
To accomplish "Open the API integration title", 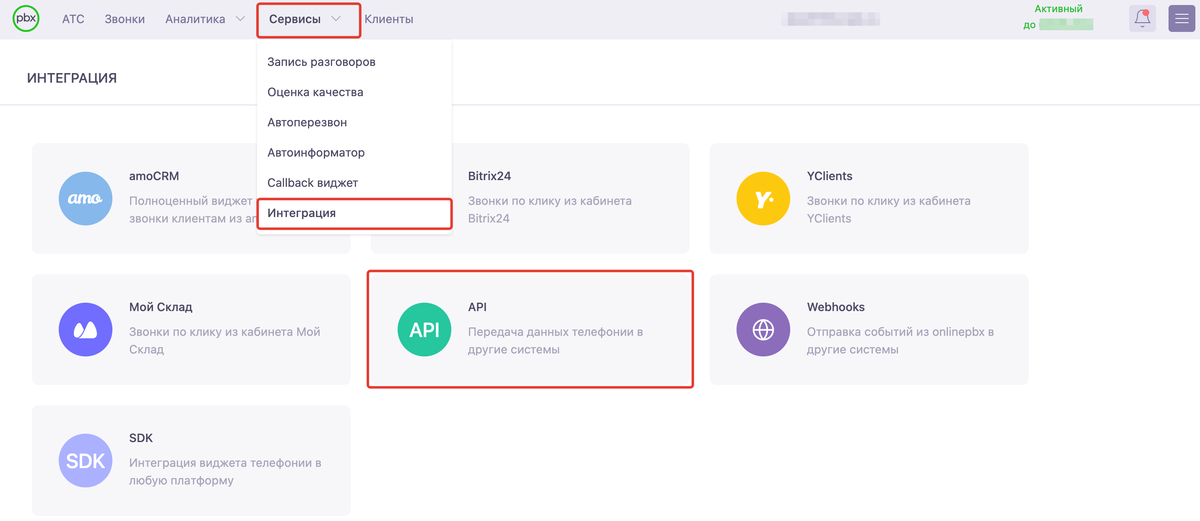I will [477, 307].
